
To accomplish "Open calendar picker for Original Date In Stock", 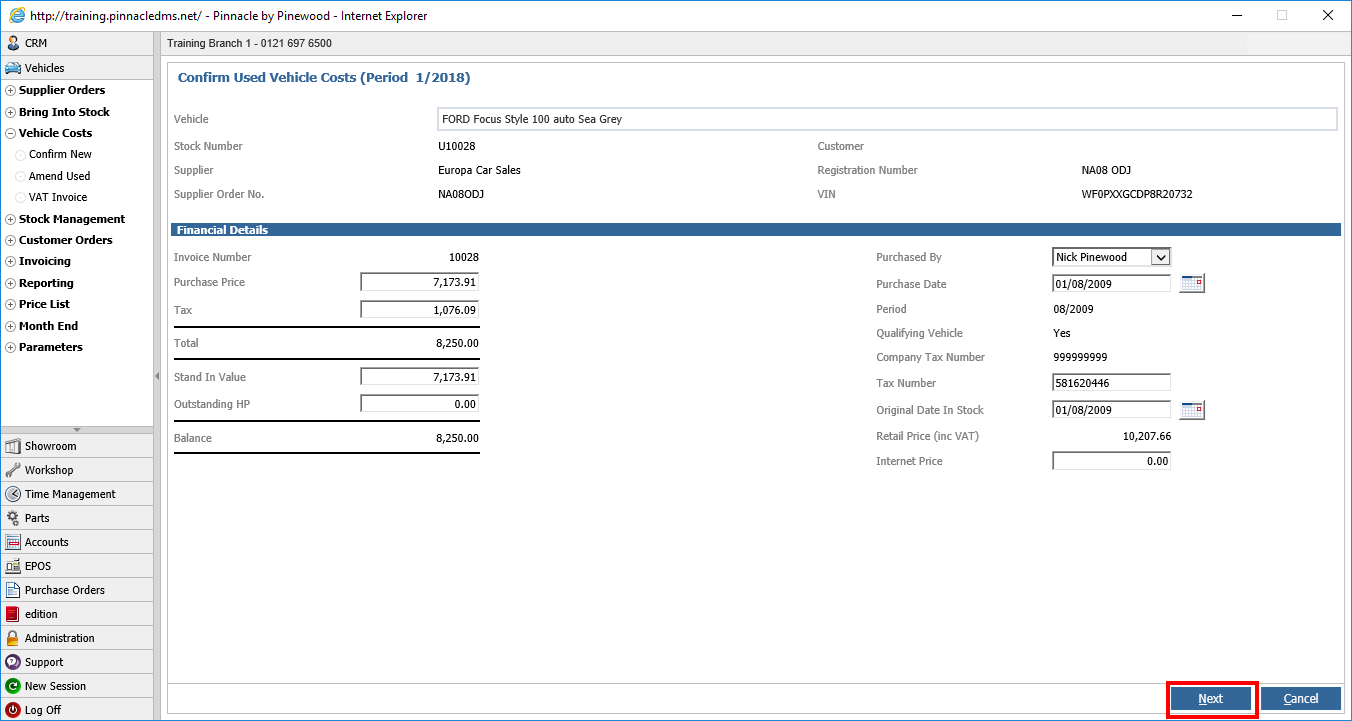I will 1192,410.
